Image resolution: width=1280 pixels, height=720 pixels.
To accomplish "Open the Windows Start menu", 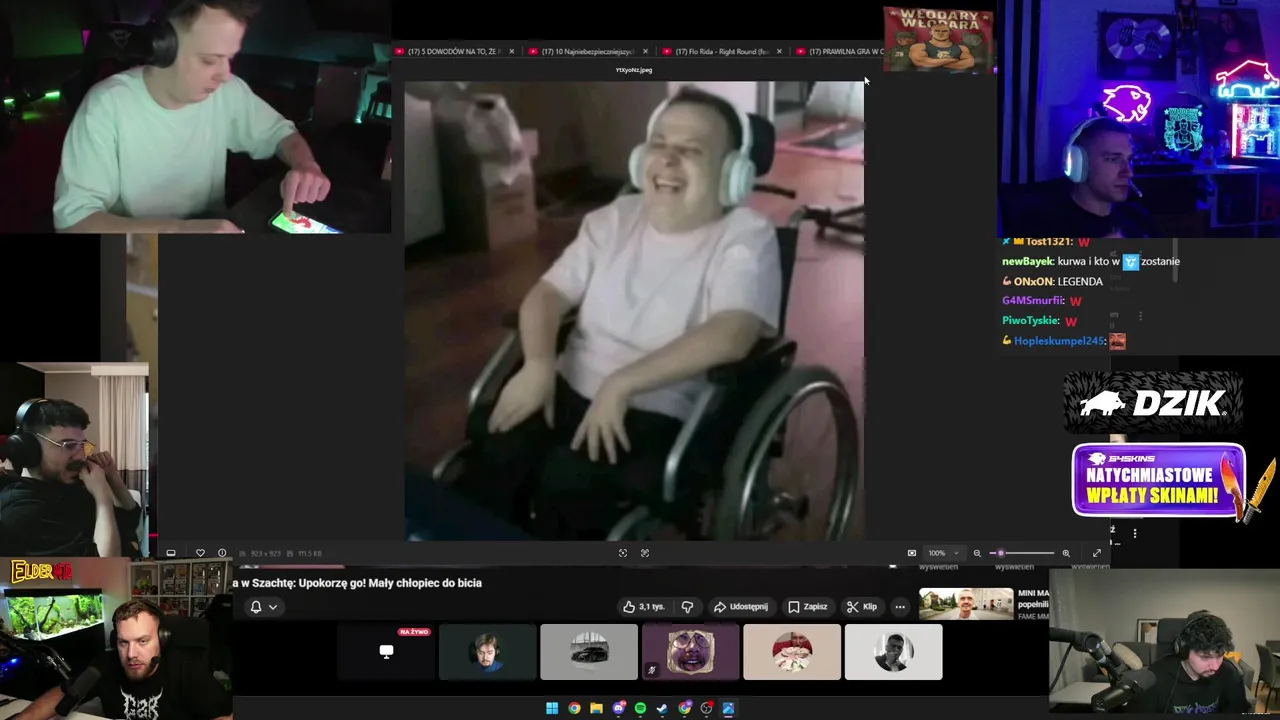I will [x=552, y=708].
